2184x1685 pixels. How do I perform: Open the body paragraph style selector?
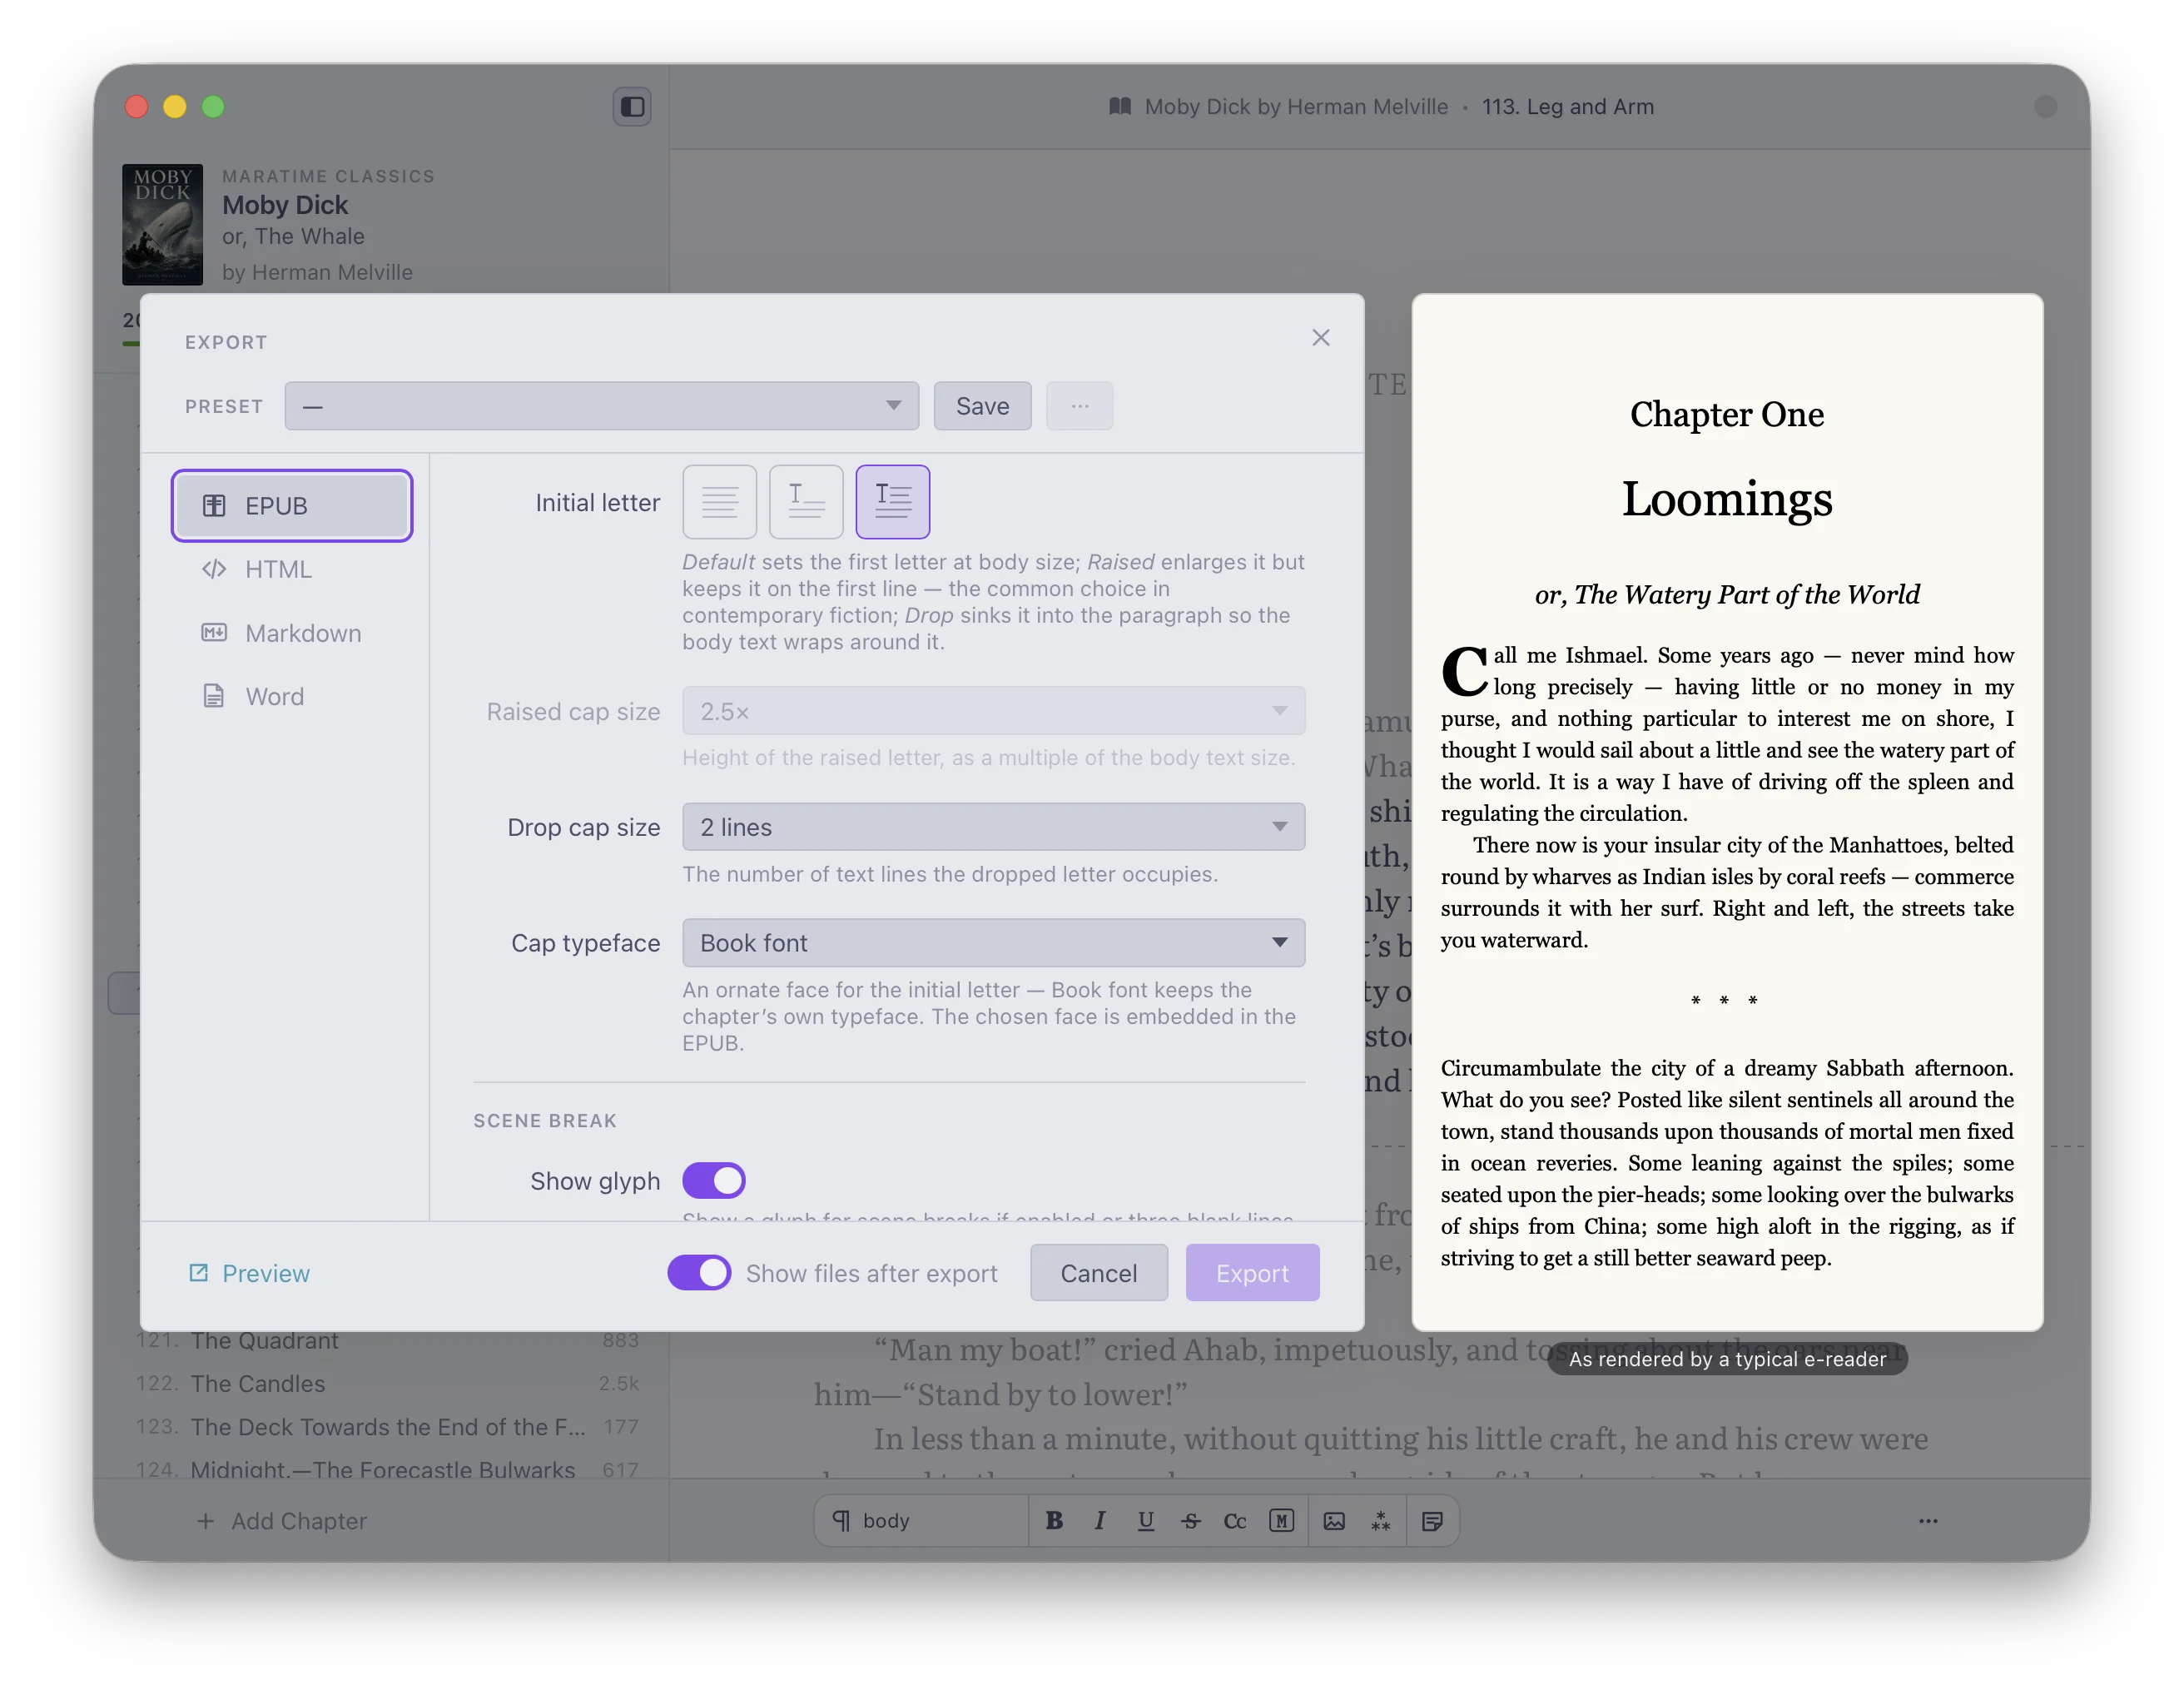921,1521
